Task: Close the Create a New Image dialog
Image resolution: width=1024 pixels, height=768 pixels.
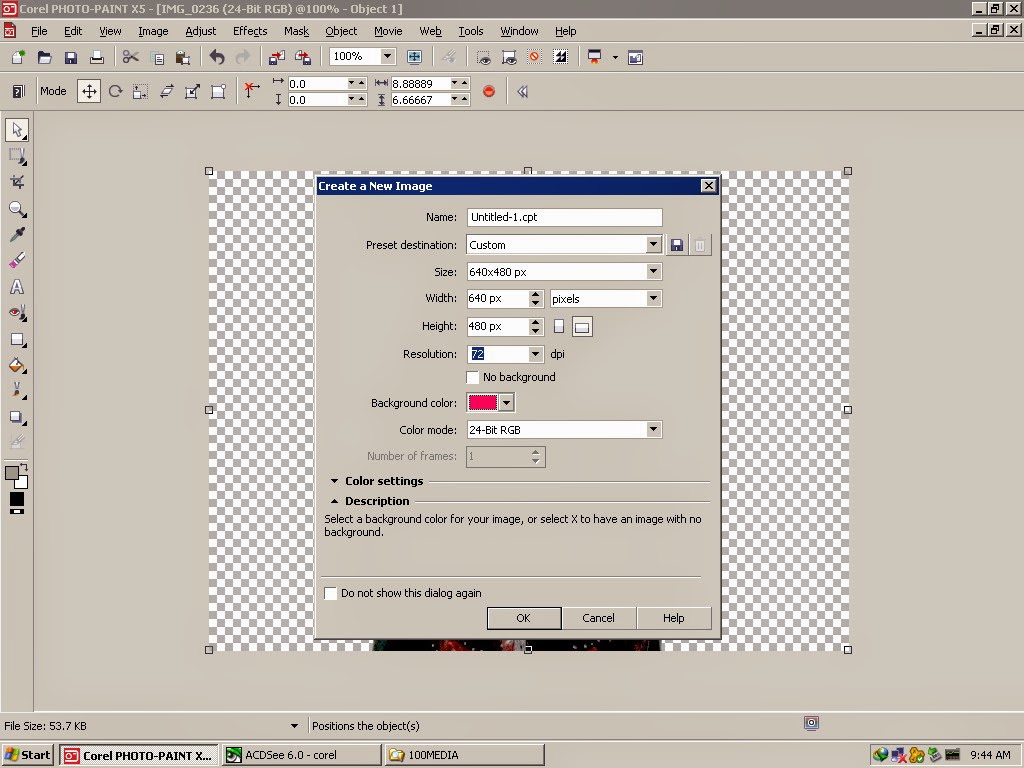Action: pyautogui.click(x=709, y=186)
